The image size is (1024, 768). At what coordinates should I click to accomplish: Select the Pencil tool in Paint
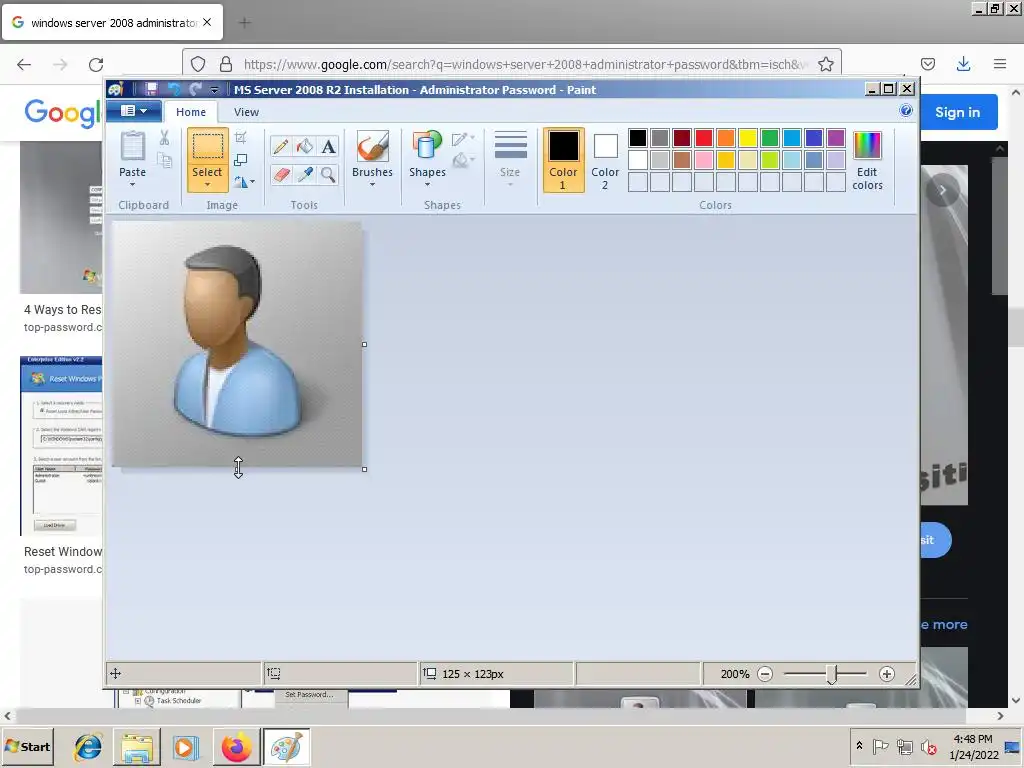pos(281,146)
